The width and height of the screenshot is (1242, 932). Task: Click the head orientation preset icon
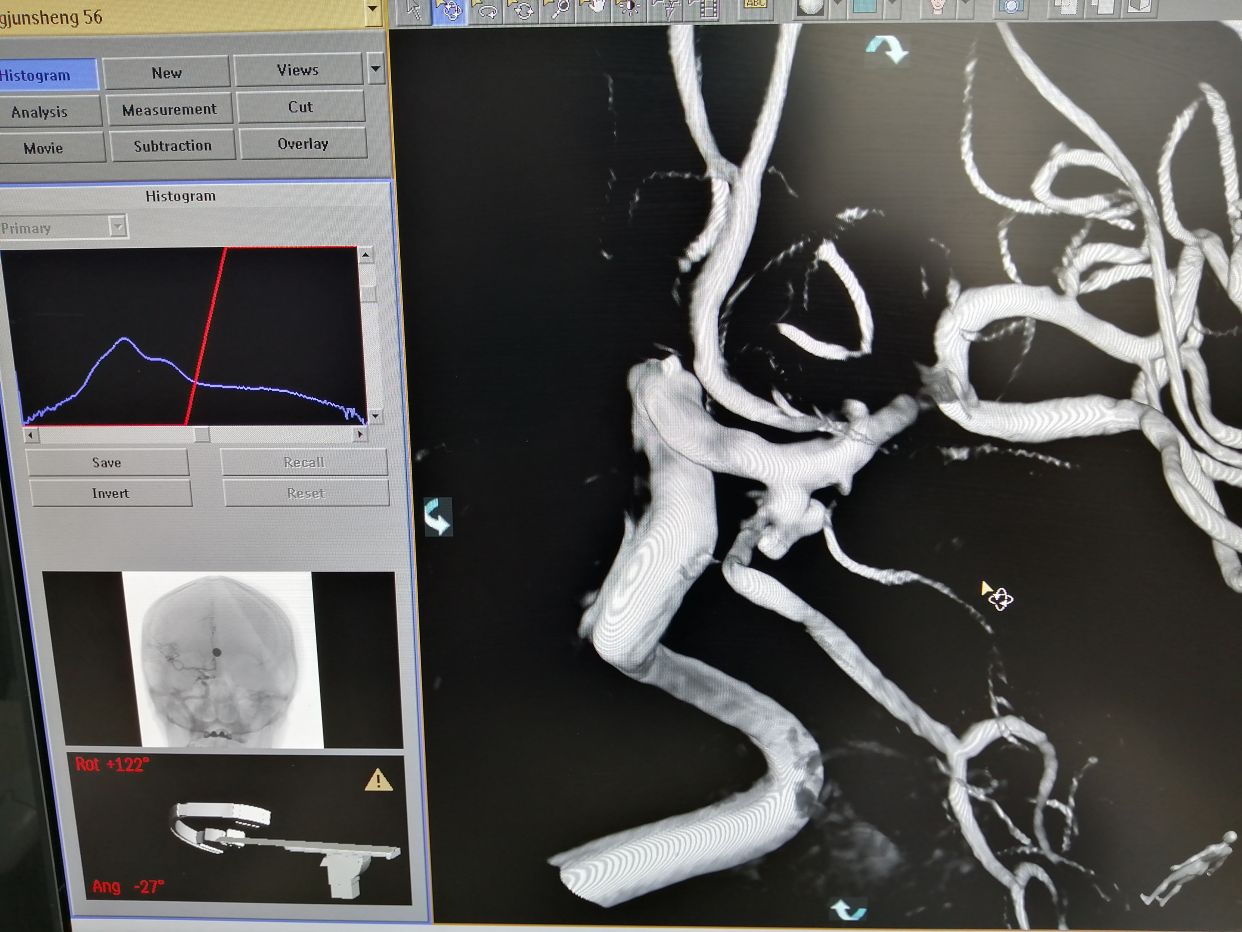(937, 8)
